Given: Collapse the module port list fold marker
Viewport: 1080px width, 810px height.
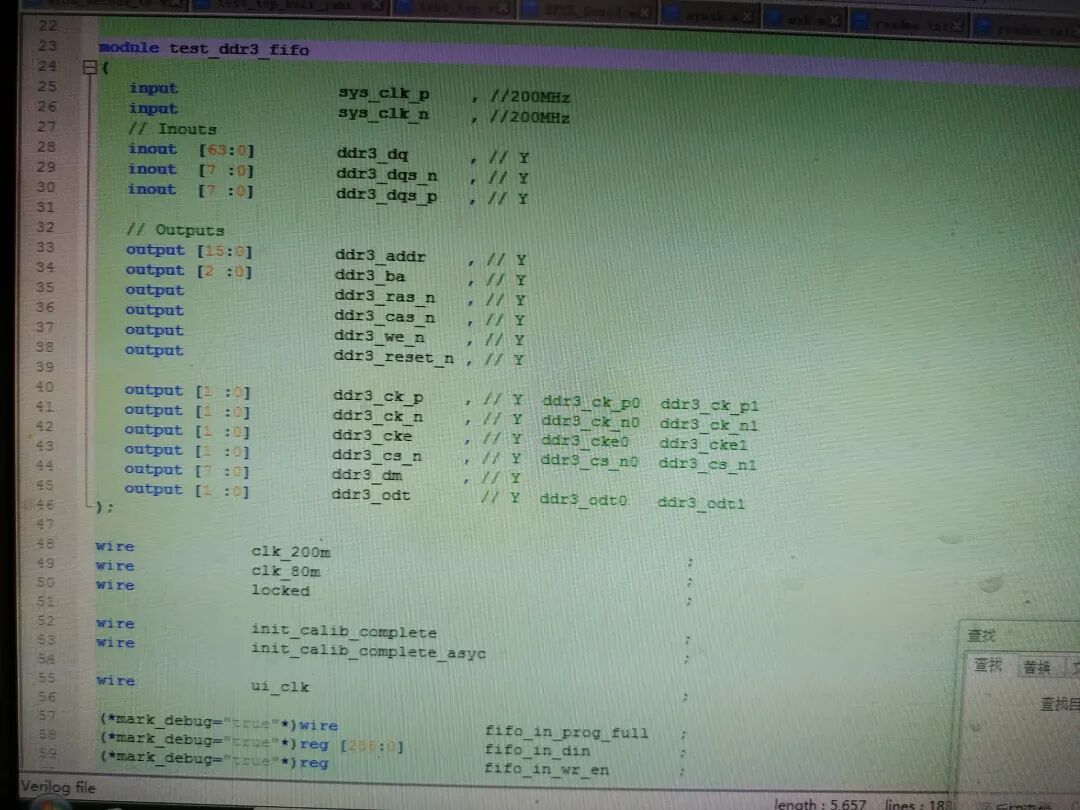Looking at the screenshot, I should pyautogui.click(x=89, y=68).
